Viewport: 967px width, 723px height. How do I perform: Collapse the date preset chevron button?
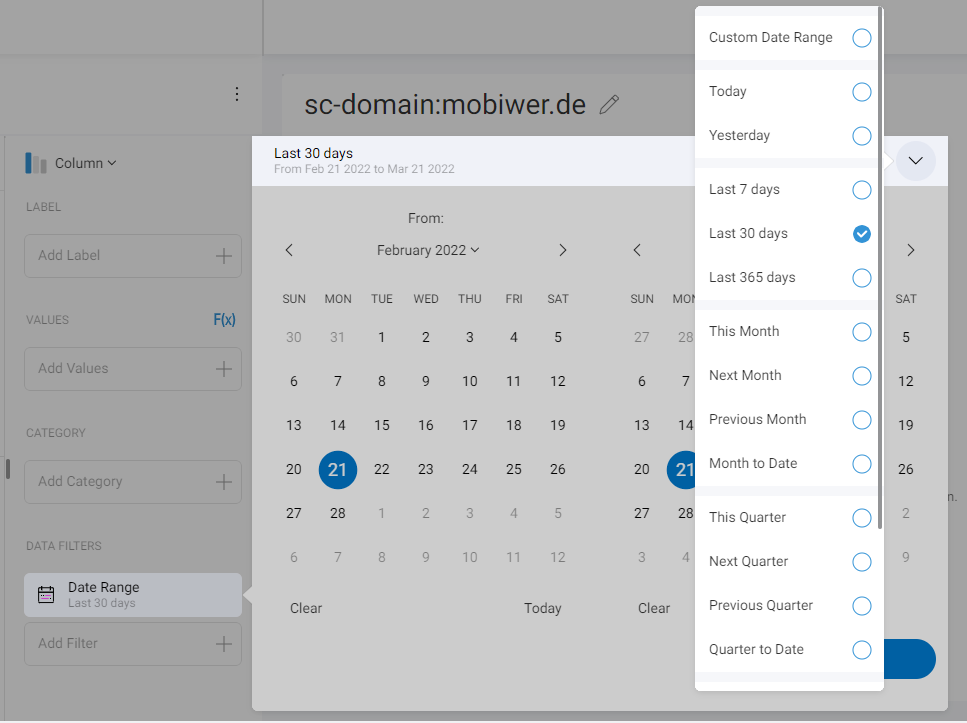(916, 161)
